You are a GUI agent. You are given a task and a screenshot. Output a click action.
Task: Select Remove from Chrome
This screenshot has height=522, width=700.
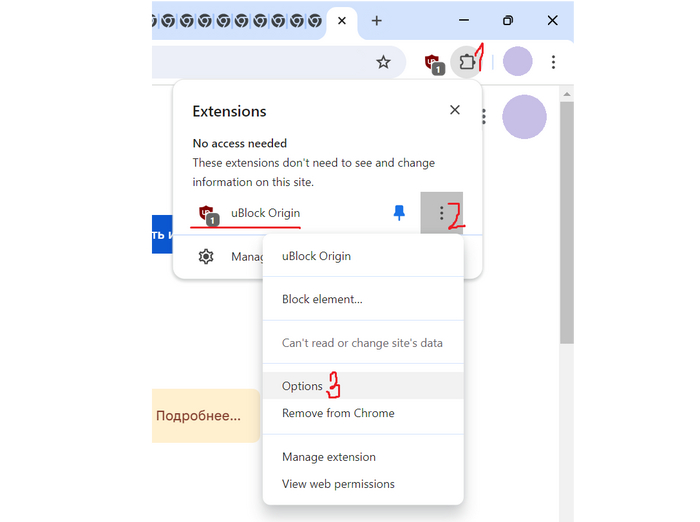tap(363, 413)
